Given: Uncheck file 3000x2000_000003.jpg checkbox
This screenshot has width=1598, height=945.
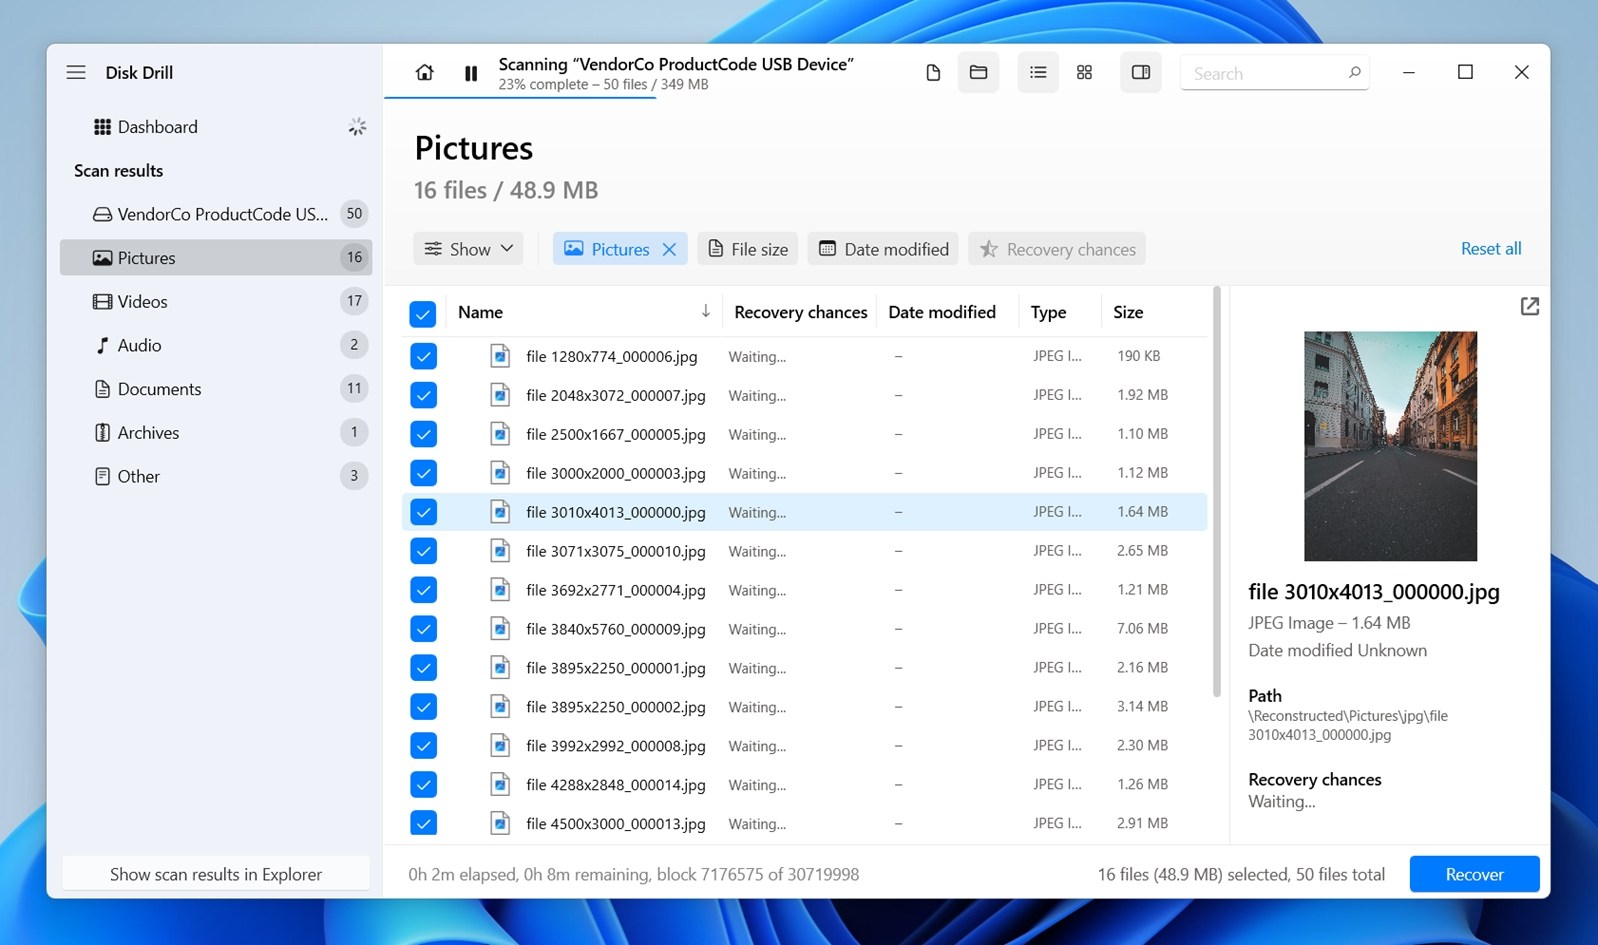Looking at the screenshot, I should (423, 473).
